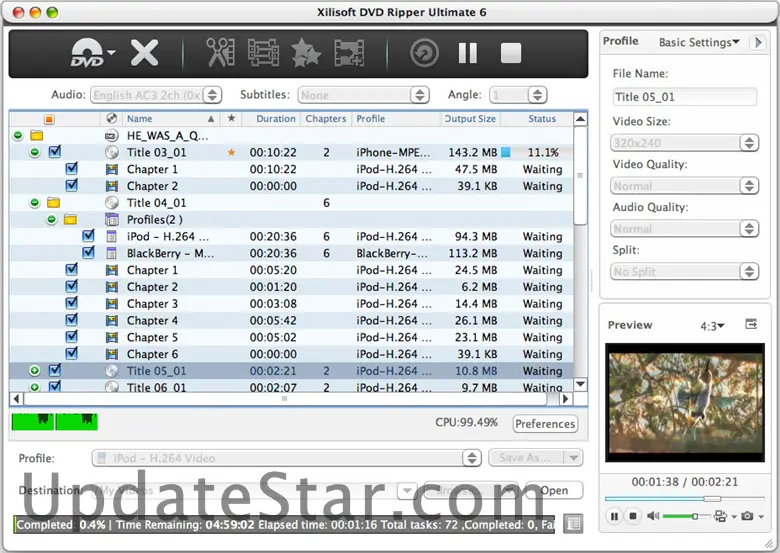
Task: Click the horizontal scroll-right arrow
Action: [x=566, y=399]
